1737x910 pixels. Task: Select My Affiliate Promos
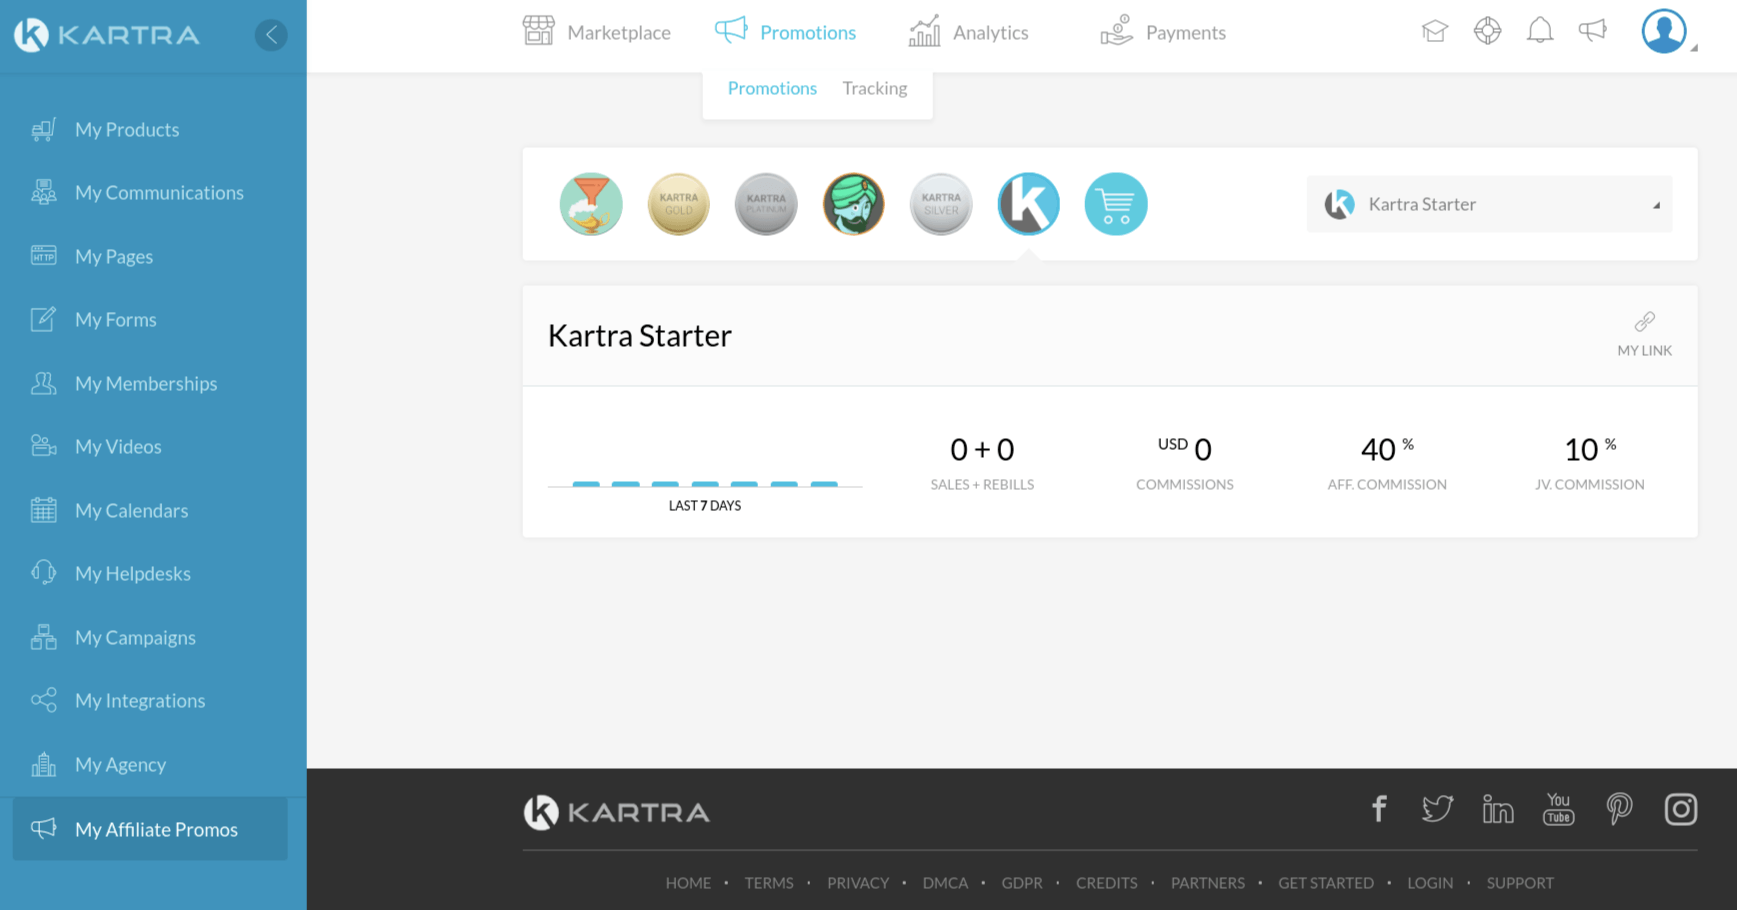point(150,829)
